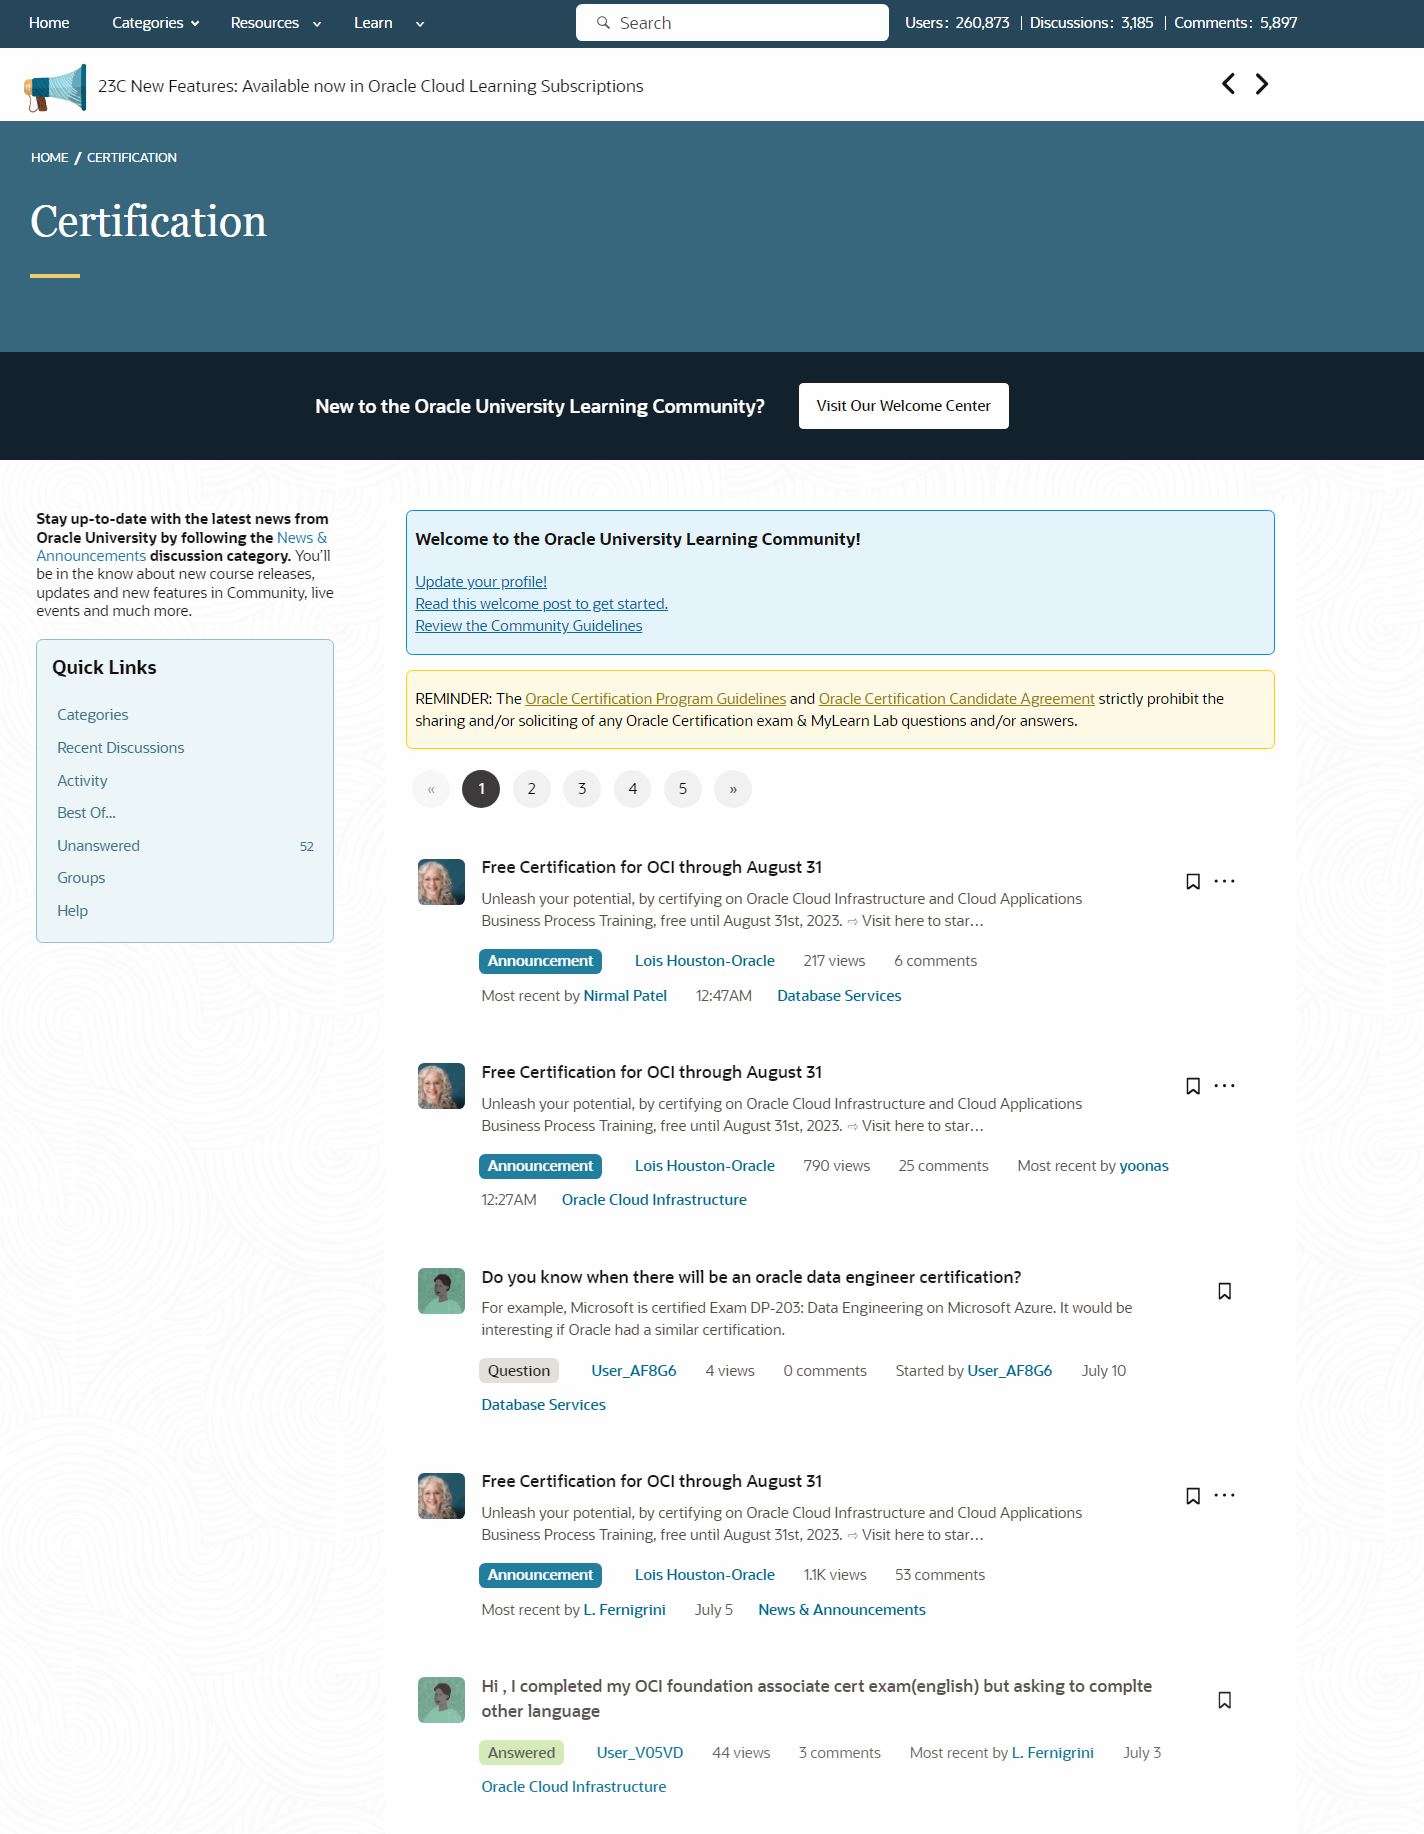Open options menu for first announcement post
Image resolution: width=1424 pixels, height=1834 pixels.
click(x=1224, y=881)
